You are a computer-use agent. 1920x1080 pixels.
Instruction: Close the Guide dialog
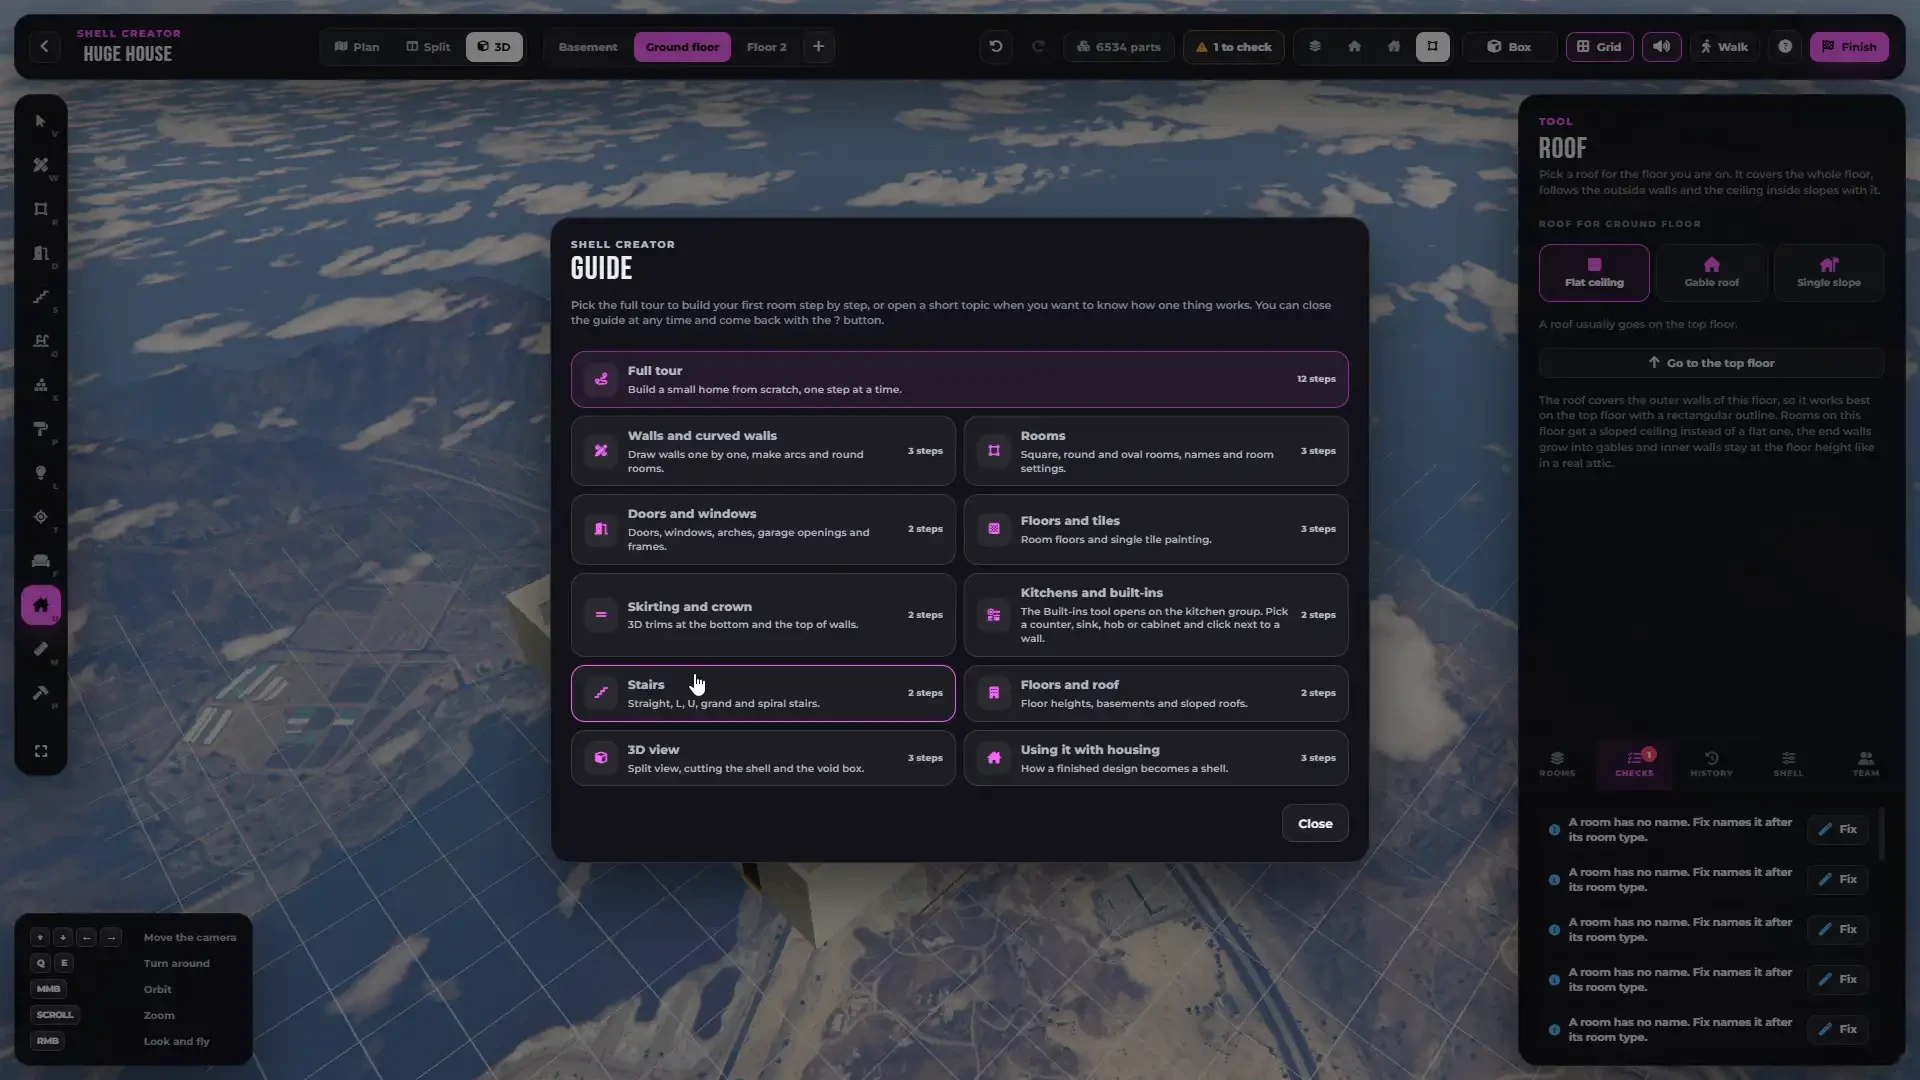pyautogui.click(x=1315, y=824)
